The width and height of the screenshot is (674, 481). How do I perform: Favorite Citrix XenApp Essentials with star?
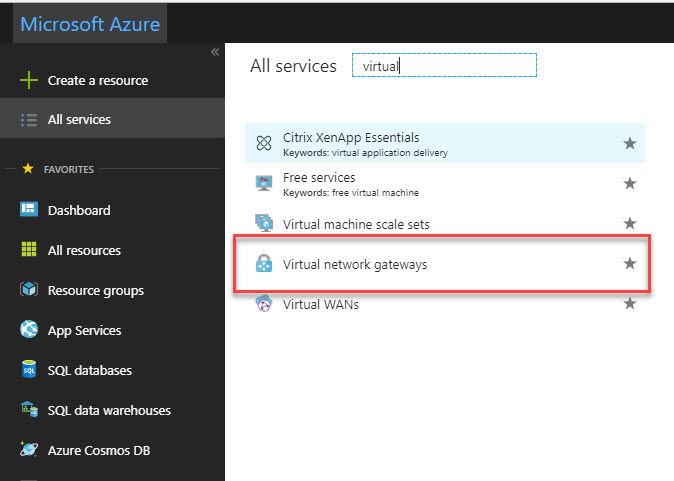tap(630, 143)
